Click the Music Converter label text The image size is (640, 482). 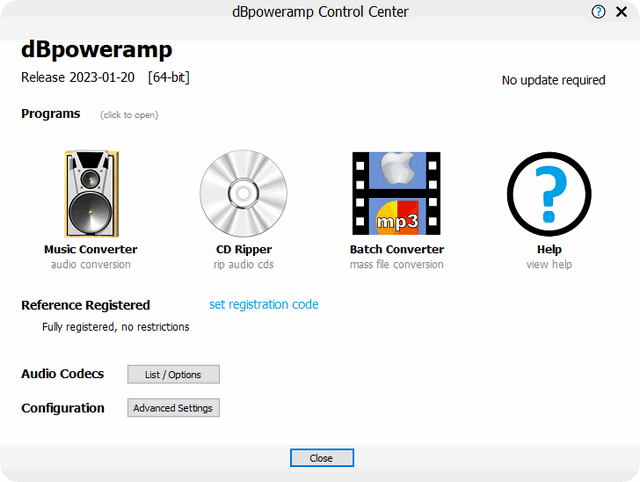click(x=91, y=249)
